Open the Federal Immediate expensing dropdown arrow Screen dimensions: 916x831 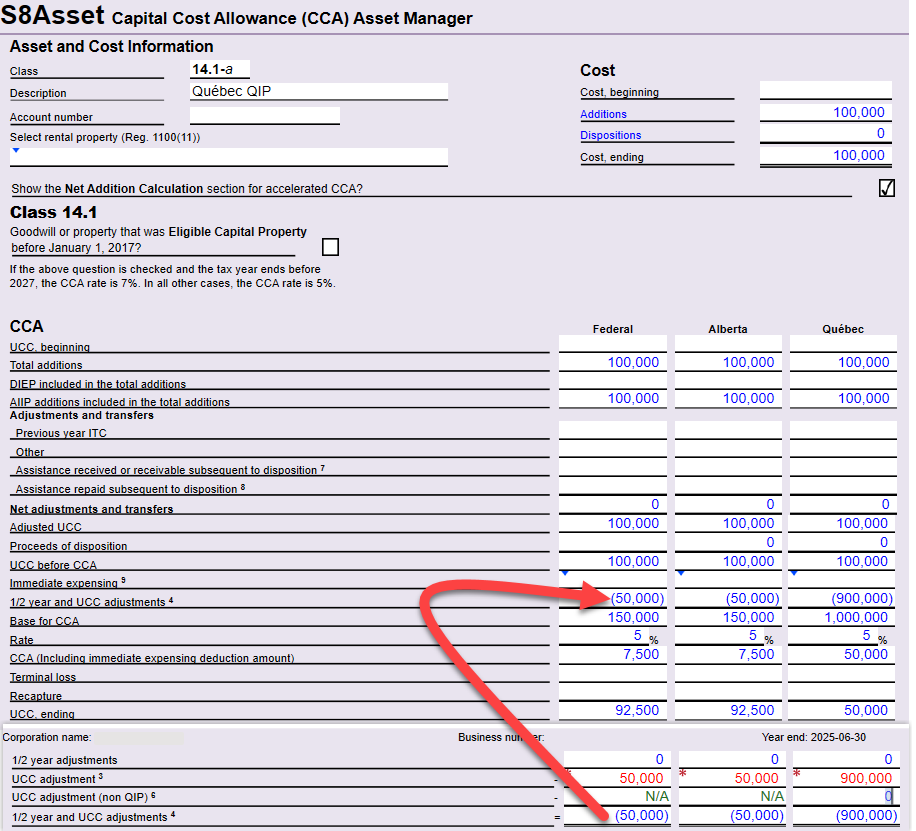pos(563,573)
